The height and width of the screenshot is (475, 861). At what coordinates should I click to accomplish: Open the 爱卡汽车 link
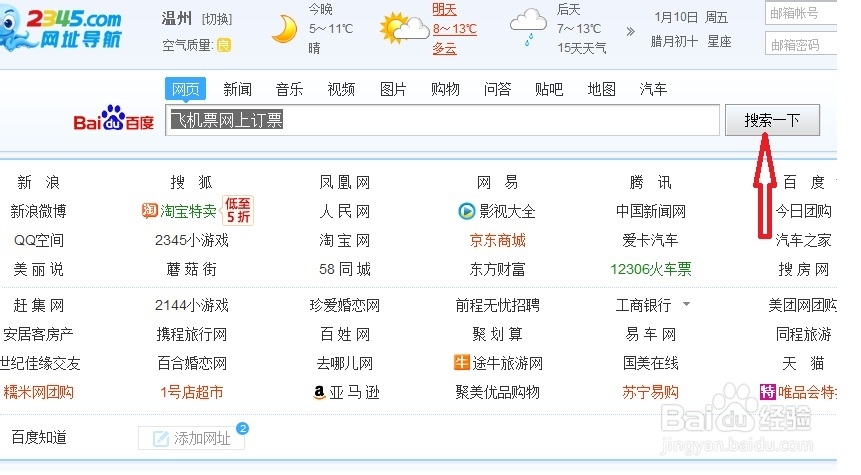[x=651, y=240]
